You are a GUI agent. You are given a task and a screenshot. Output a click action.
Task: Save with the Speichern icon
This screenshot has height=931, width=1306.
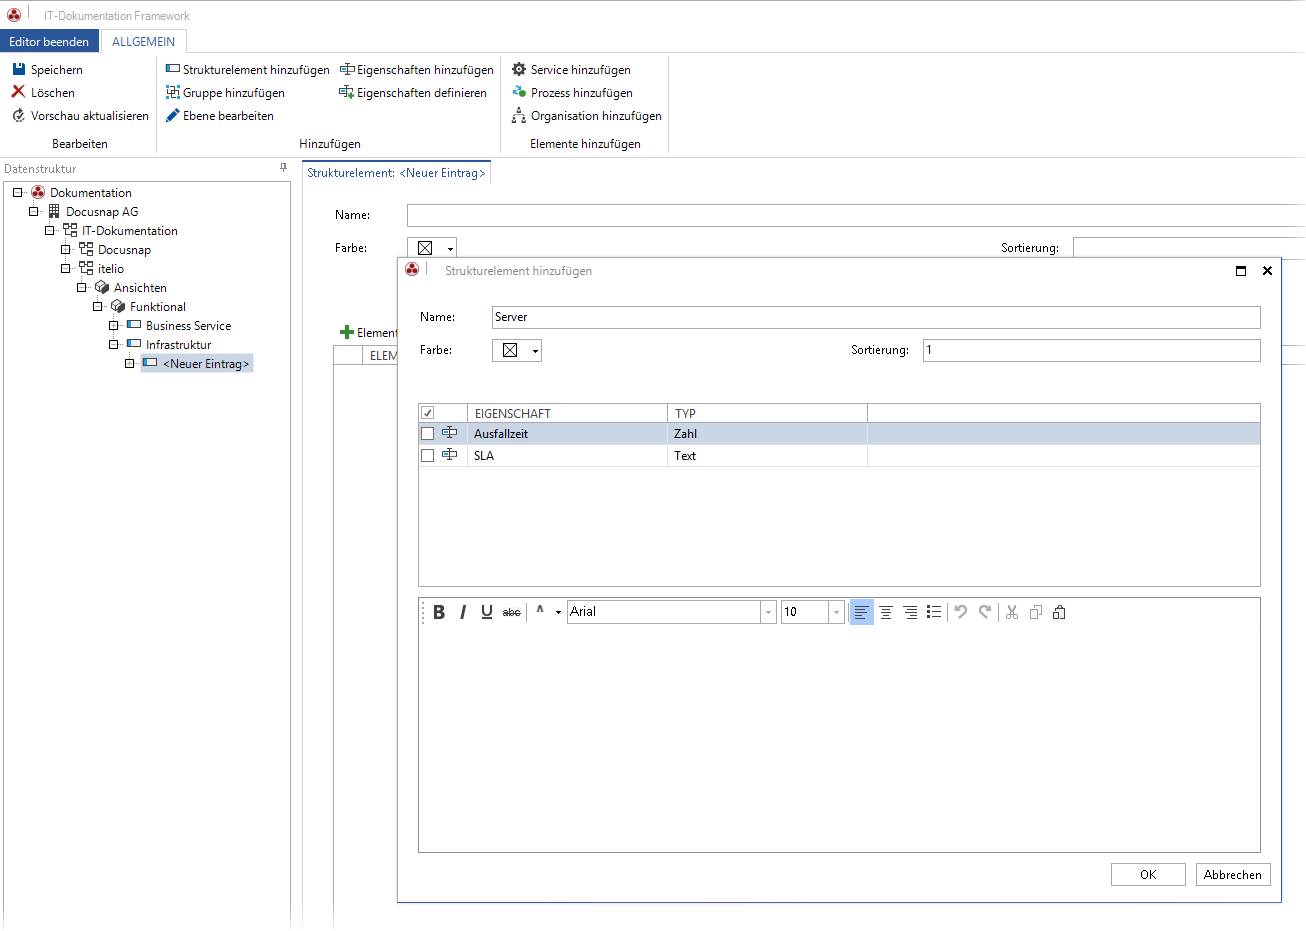click(x=18, y=69)
